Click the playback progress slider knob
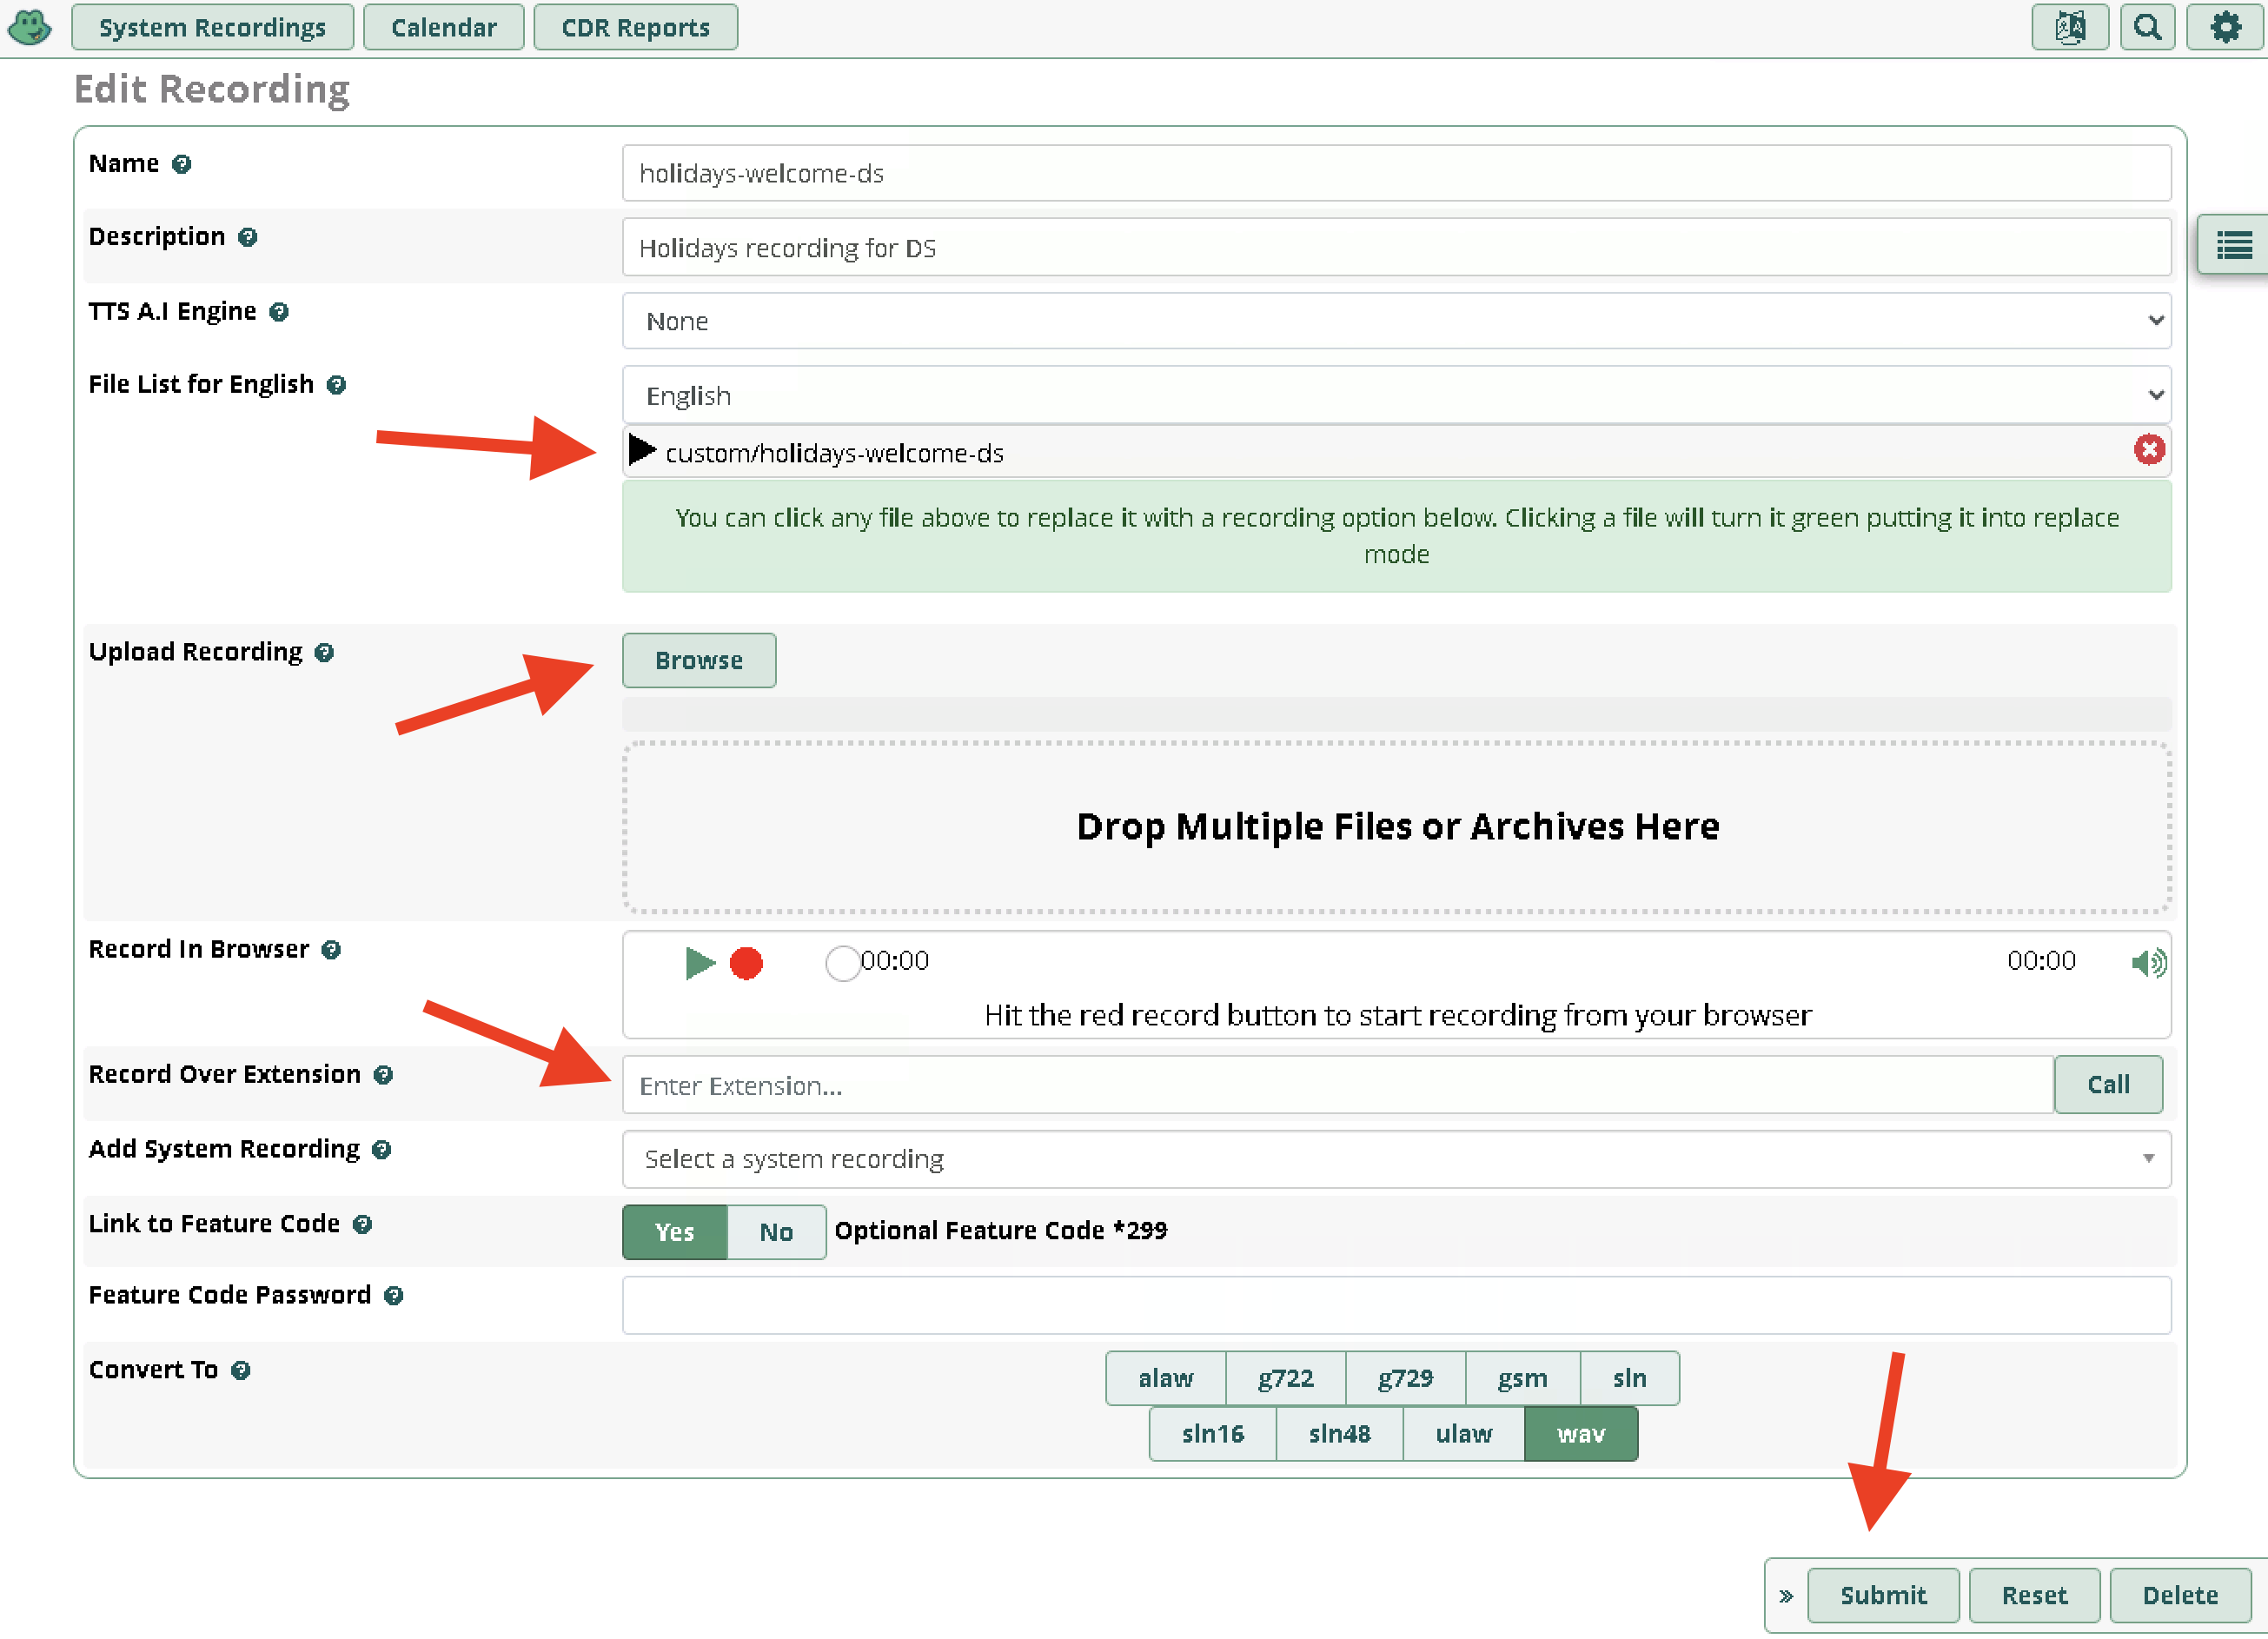Image resolution: width=2268 pixels, height=1639 pixels. coord(843,963)
